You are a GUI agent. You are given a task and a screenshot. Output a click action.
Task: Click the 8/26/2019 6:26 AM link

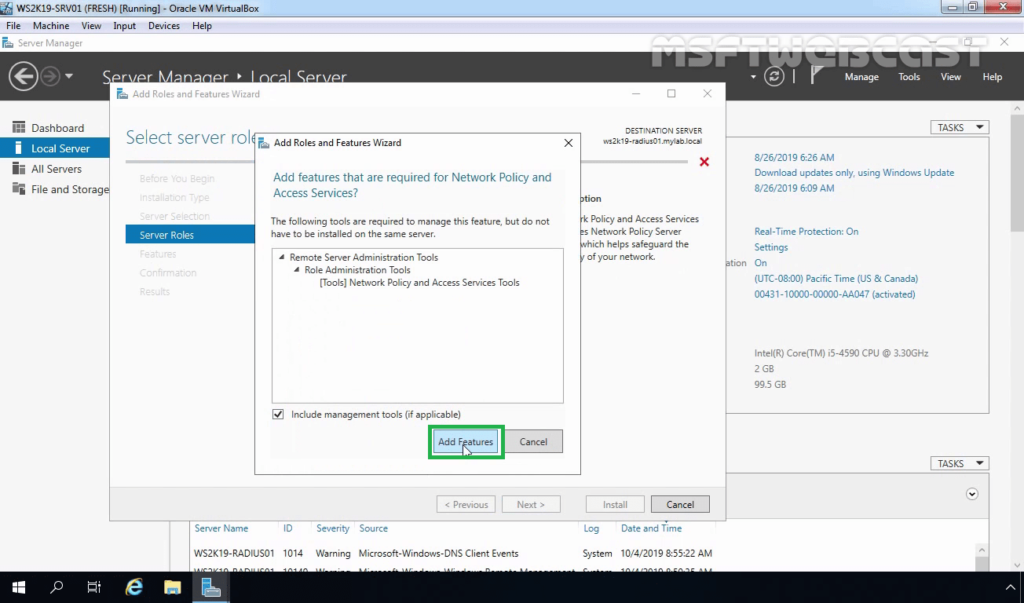(x=794, y=157)
